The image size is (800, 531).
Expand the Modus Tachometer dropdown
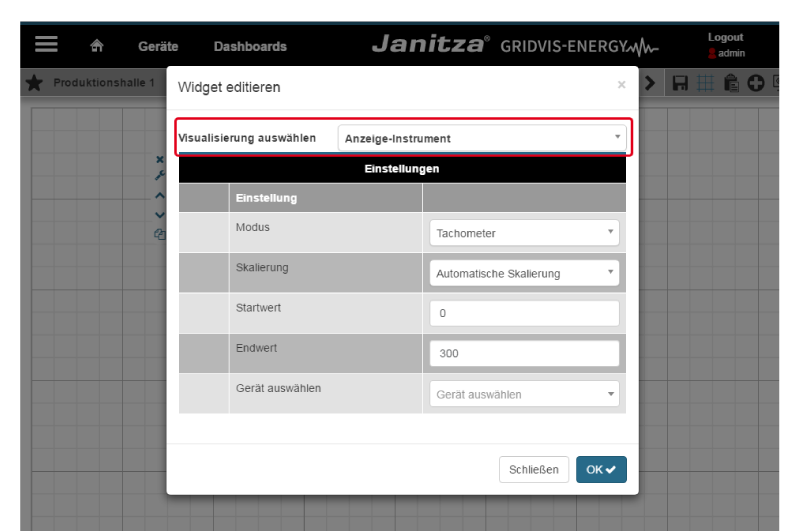click(x=524, y=233)
